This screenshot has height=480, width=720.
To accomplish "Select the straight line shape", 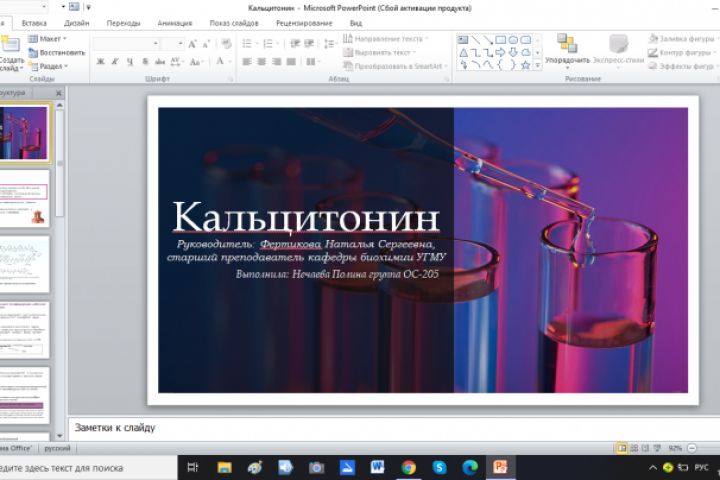I will [476, 40].
